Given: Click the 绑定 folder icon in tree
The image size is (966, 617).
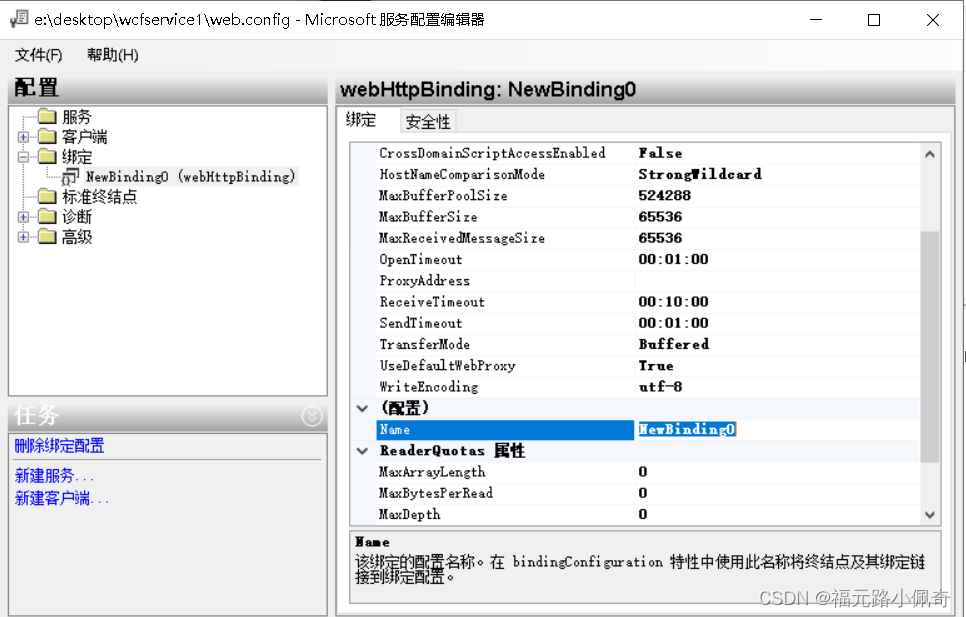Looking at the screenshot, I should point(47,156).
